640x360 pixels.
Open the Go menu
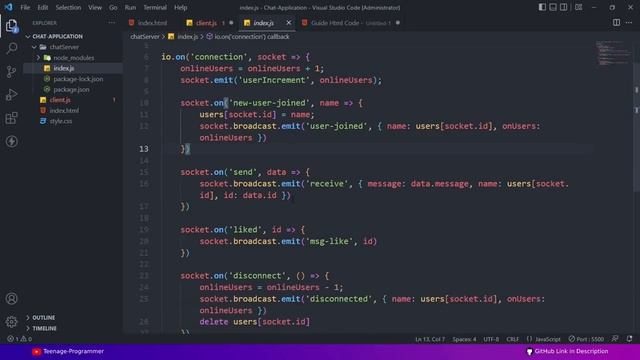pyautogui.click(x=113, y=7)
